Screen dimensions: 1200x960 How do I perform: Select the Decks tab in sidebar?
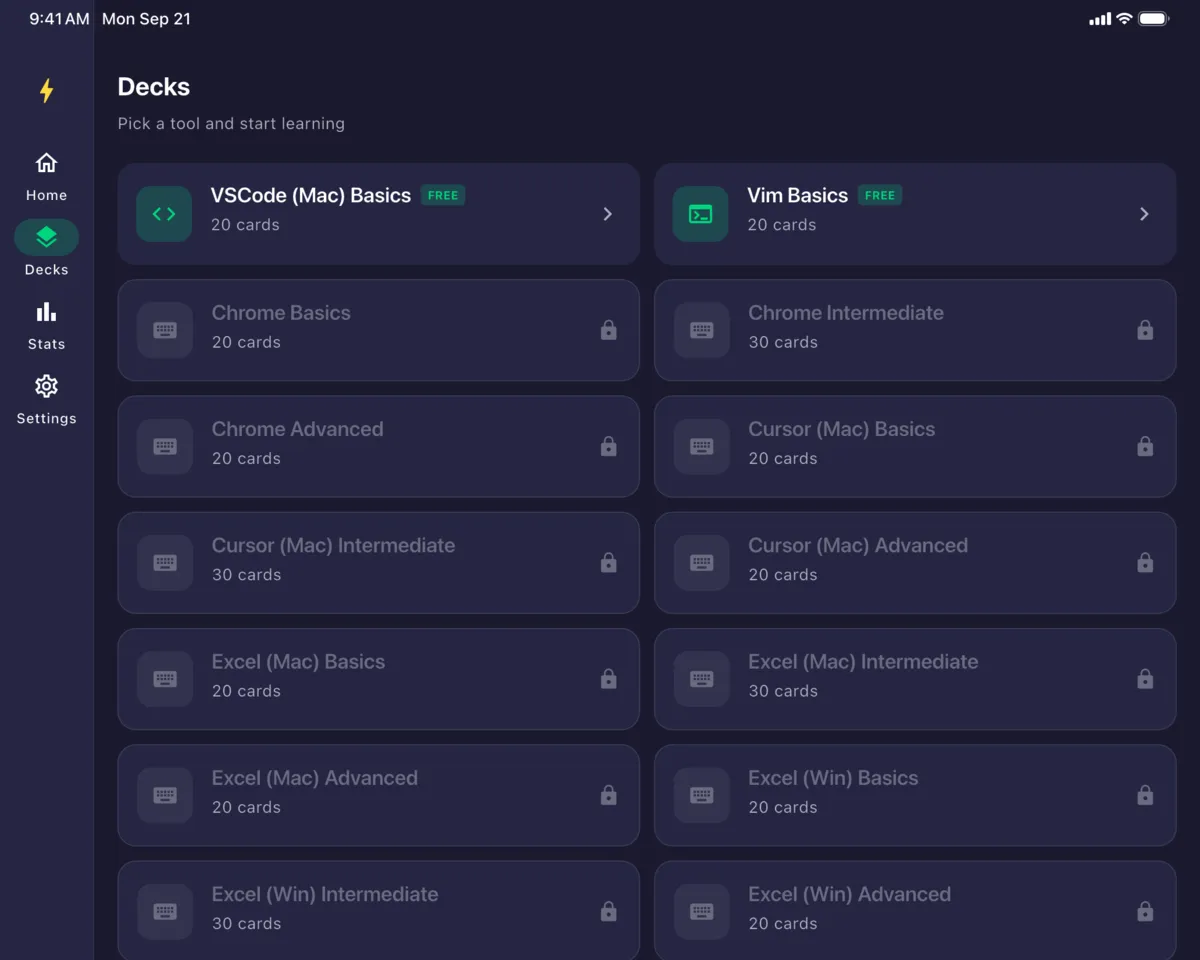tap(46, 250)
